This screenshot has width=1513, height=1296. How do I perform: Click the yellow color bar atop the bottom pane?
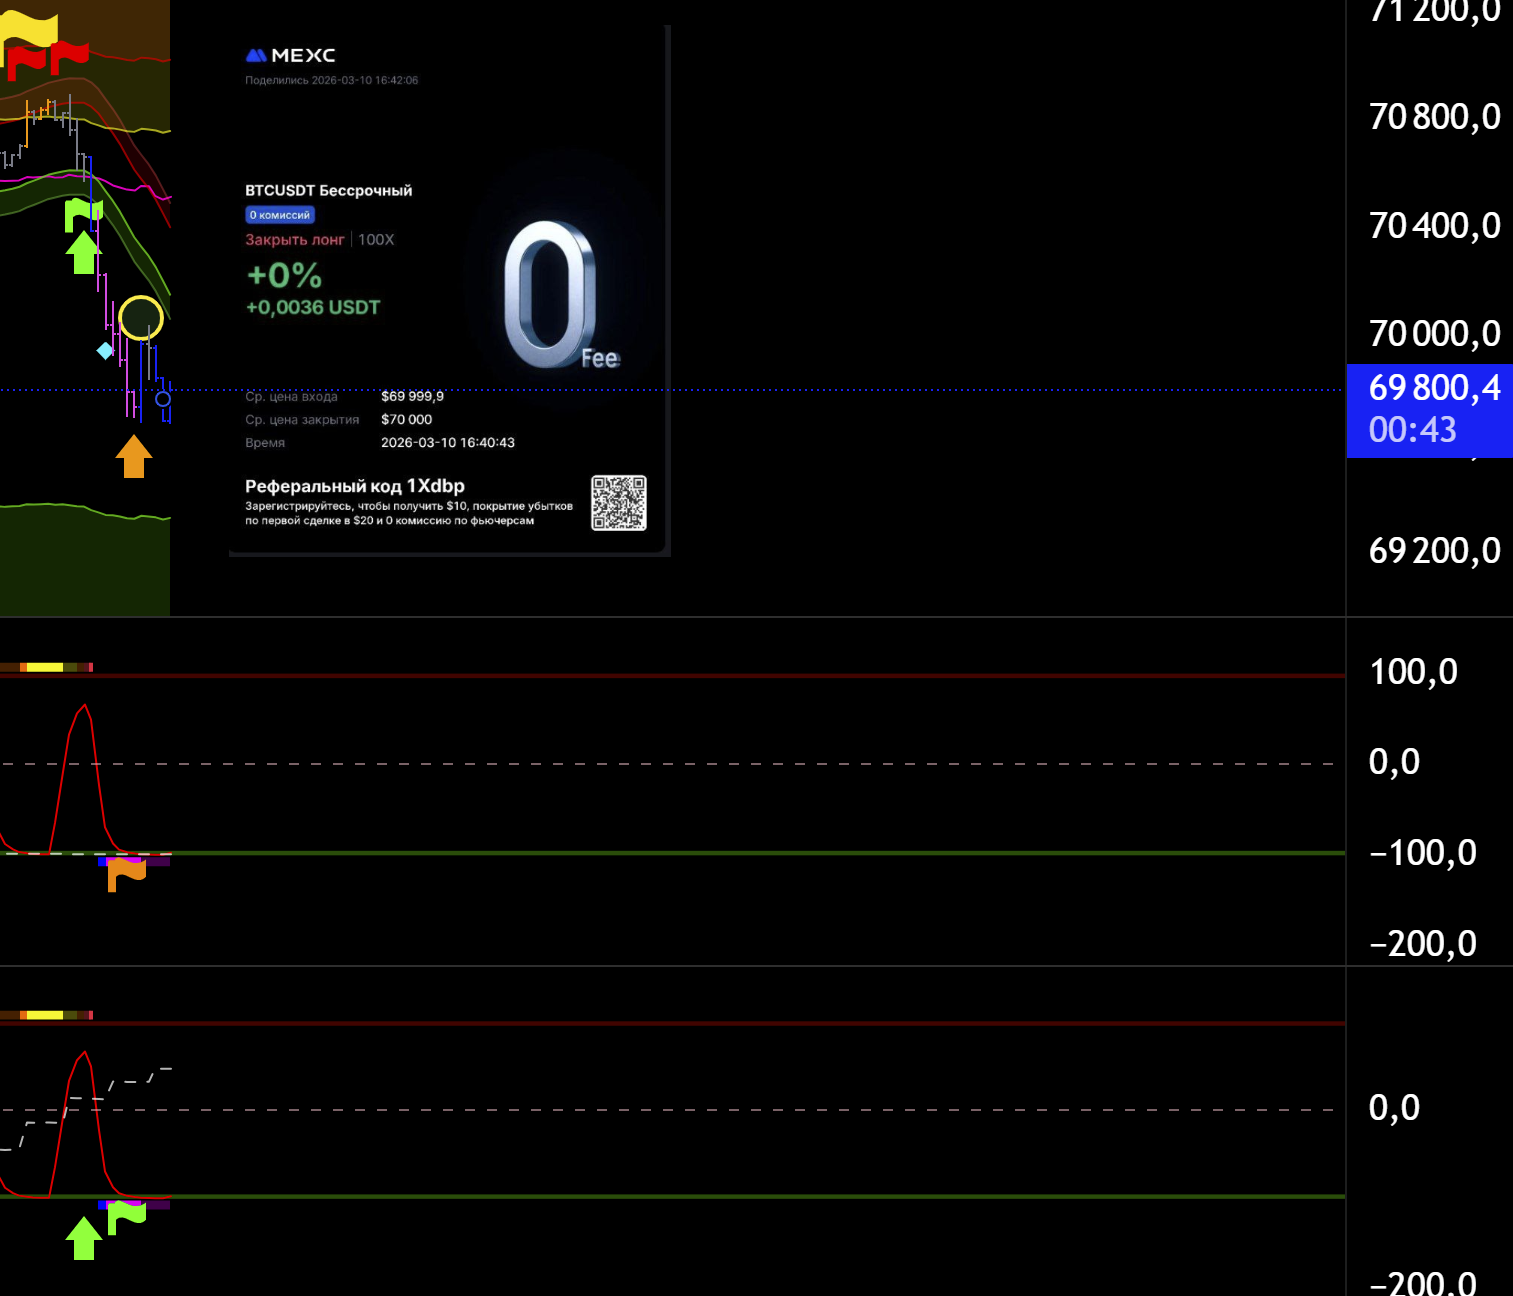click(x=45, y=1015)
